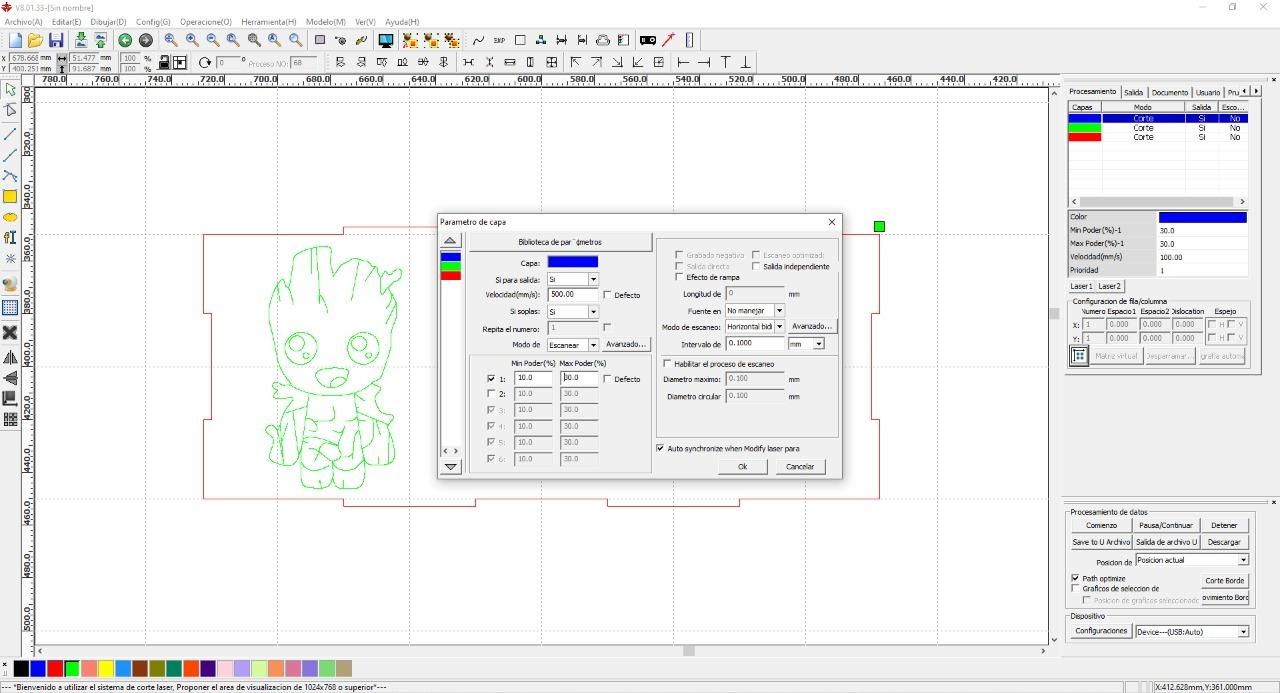Image resolution: width=1280 pixels, height=693 pixels.
Task: Click Cancelar in Parametro de capa dialog
Action: click(800, 467)
